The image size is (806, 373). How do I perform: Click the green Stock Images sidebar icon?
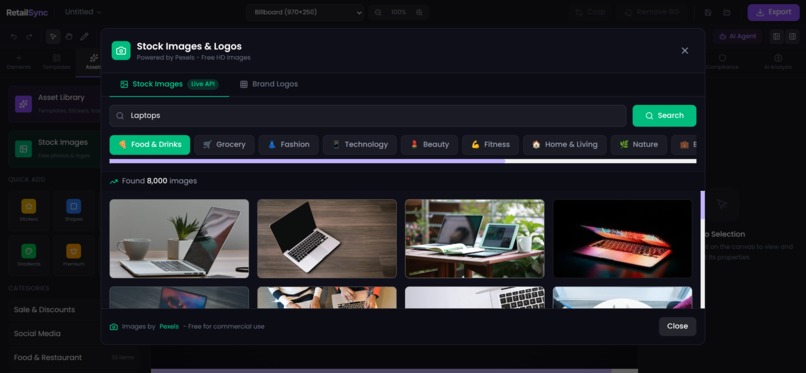[x=24, y=149]
